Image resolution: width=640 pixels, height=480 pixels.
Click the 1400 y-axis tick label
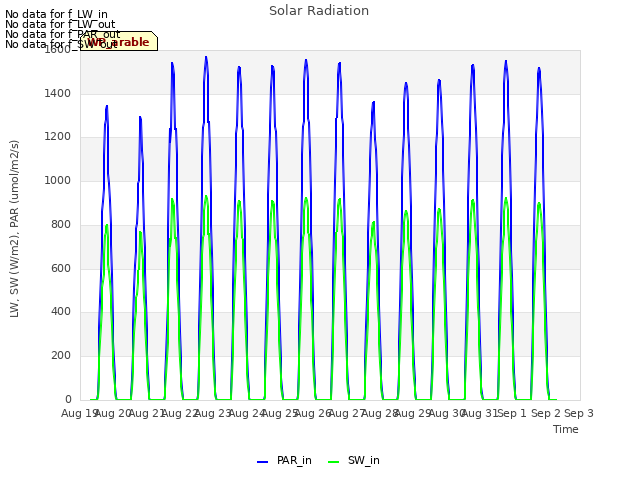pyautogui.click(x=58, y=93)
